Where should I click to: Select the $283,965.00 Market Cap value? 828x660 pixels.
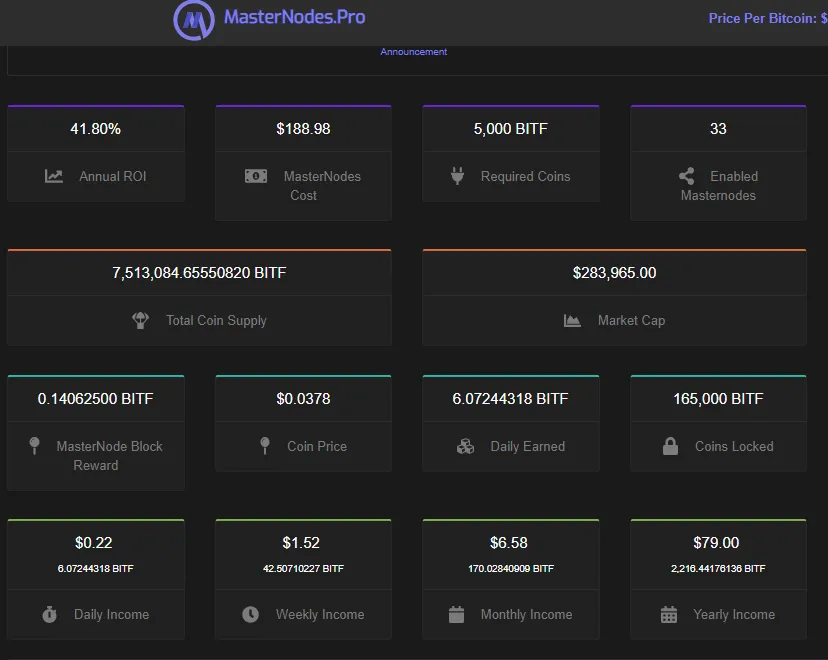pyautogui.click(x=614, y=272)
